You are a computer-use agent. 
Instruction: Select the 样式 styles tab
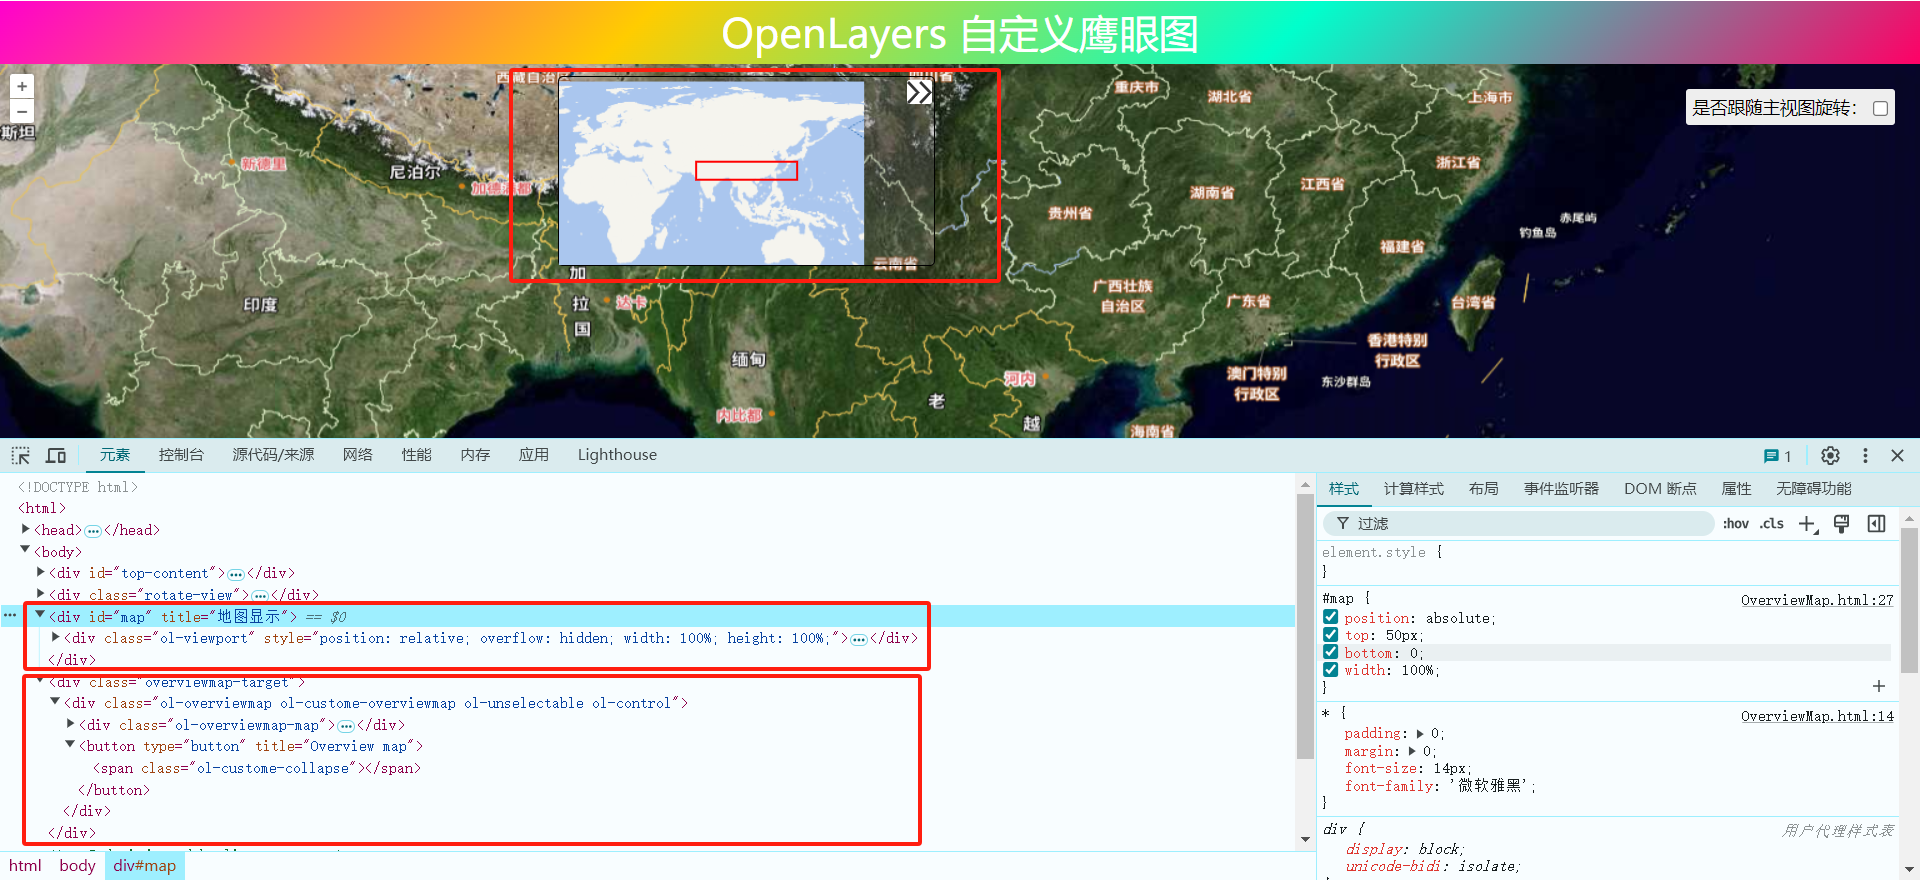point(1343,489)
